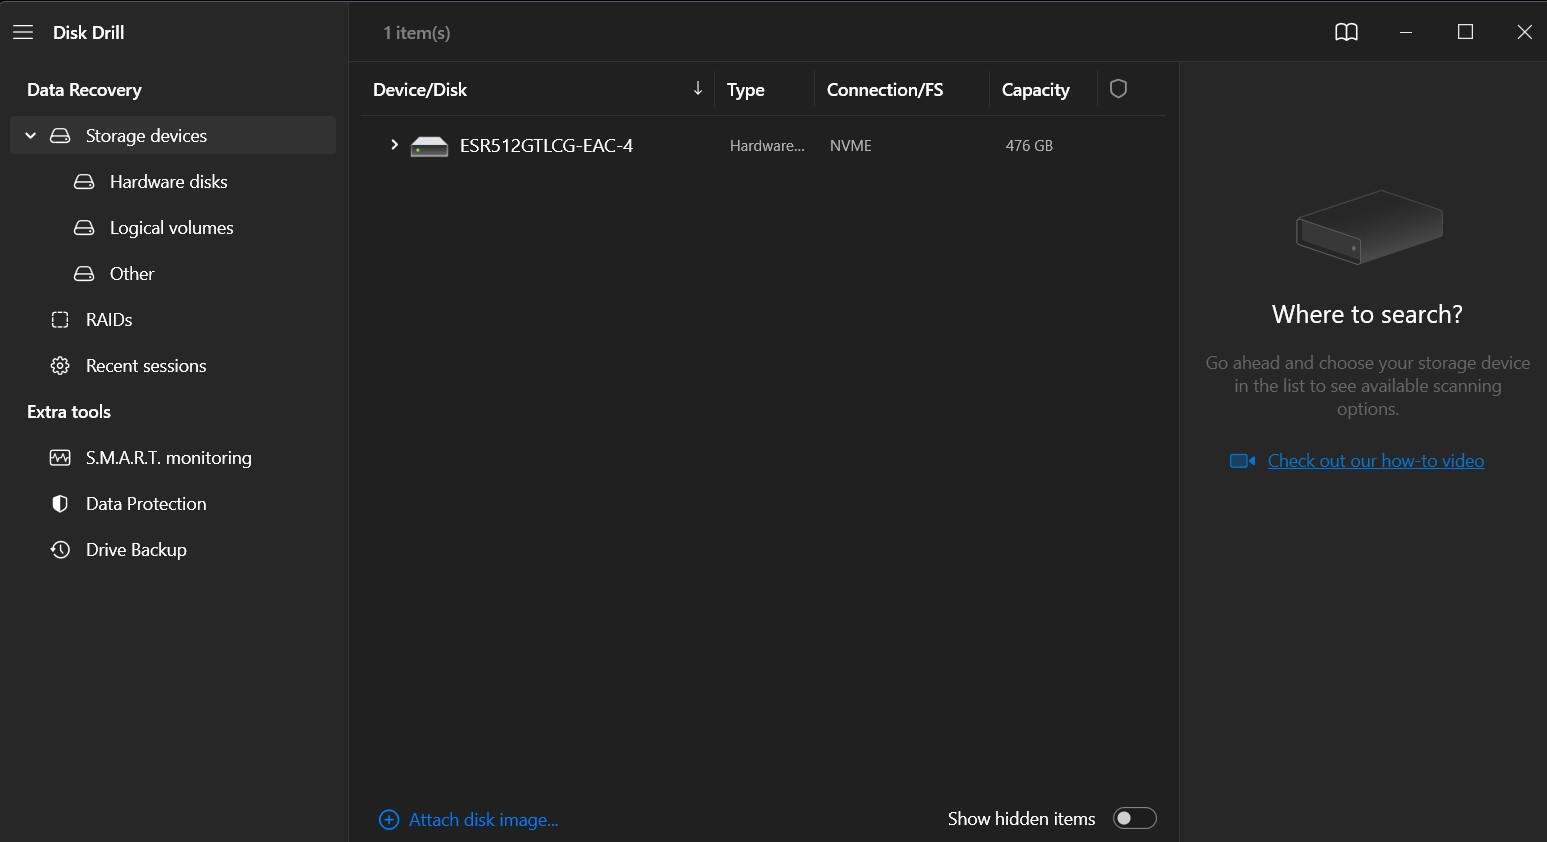Screen dimensions: 1547x842
Task: Select Hardware disks in sidebar
Action: click(x=173, y=182)
